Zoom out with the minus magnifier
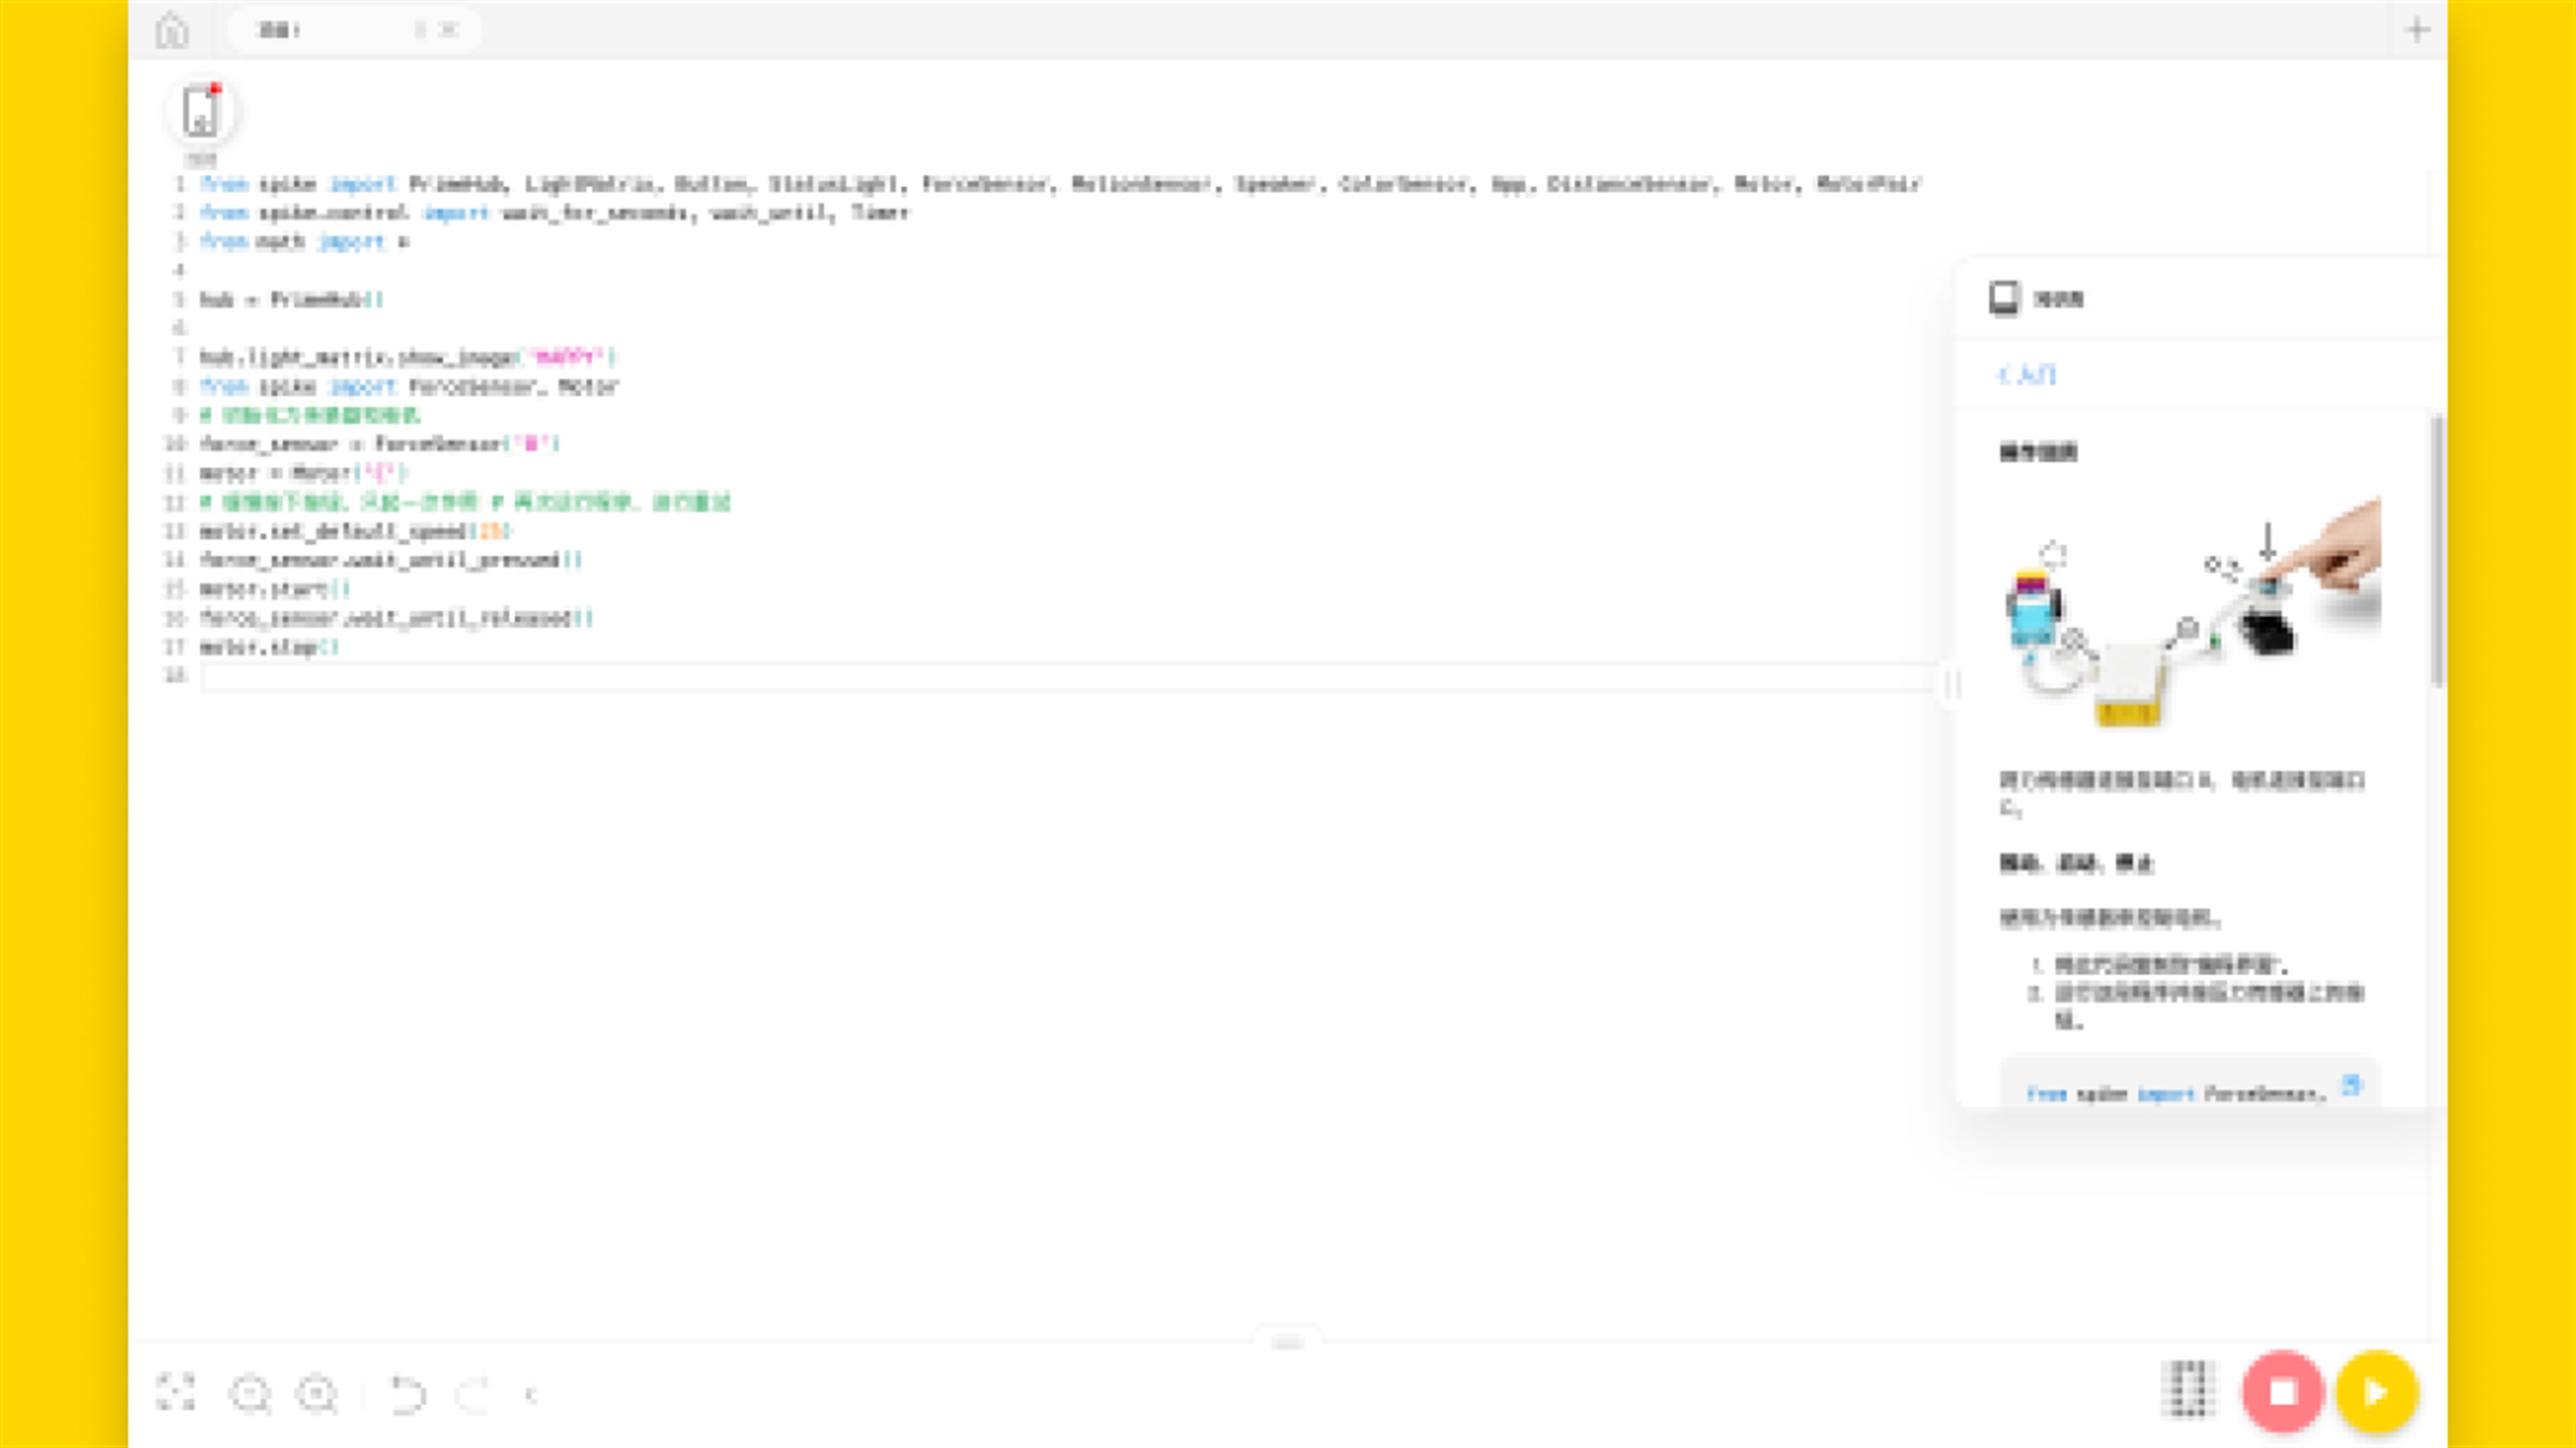 [x=250, y=1393]
